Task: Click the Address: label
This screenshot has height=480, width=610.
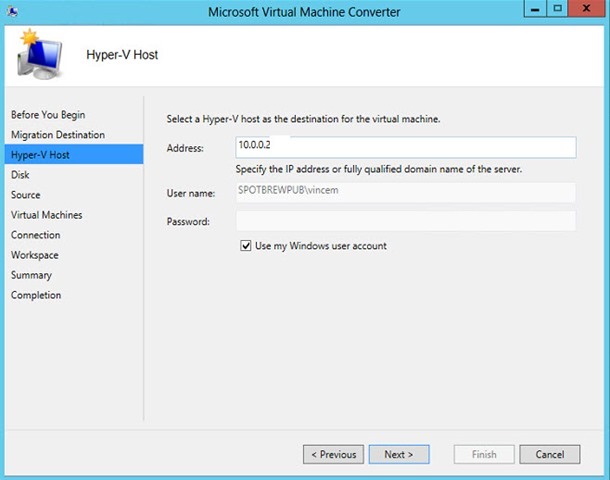Action: (185, 148)
